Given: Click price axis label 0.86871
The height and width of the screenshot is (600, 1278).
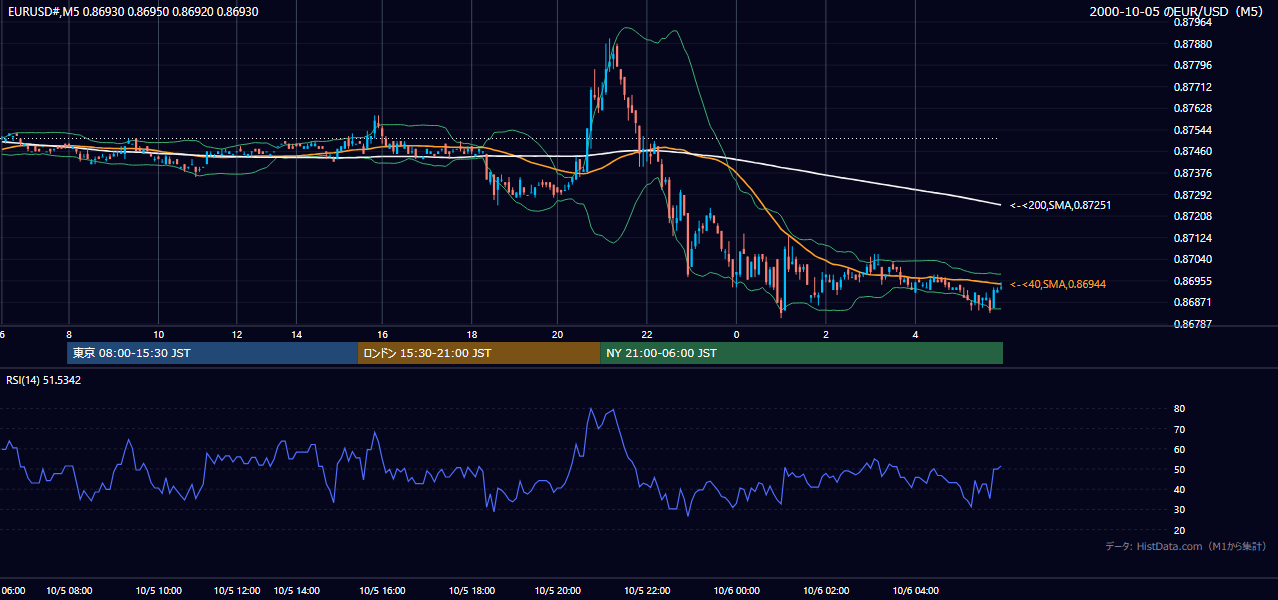Looking at the screenshot, I should click(1192, 302).
